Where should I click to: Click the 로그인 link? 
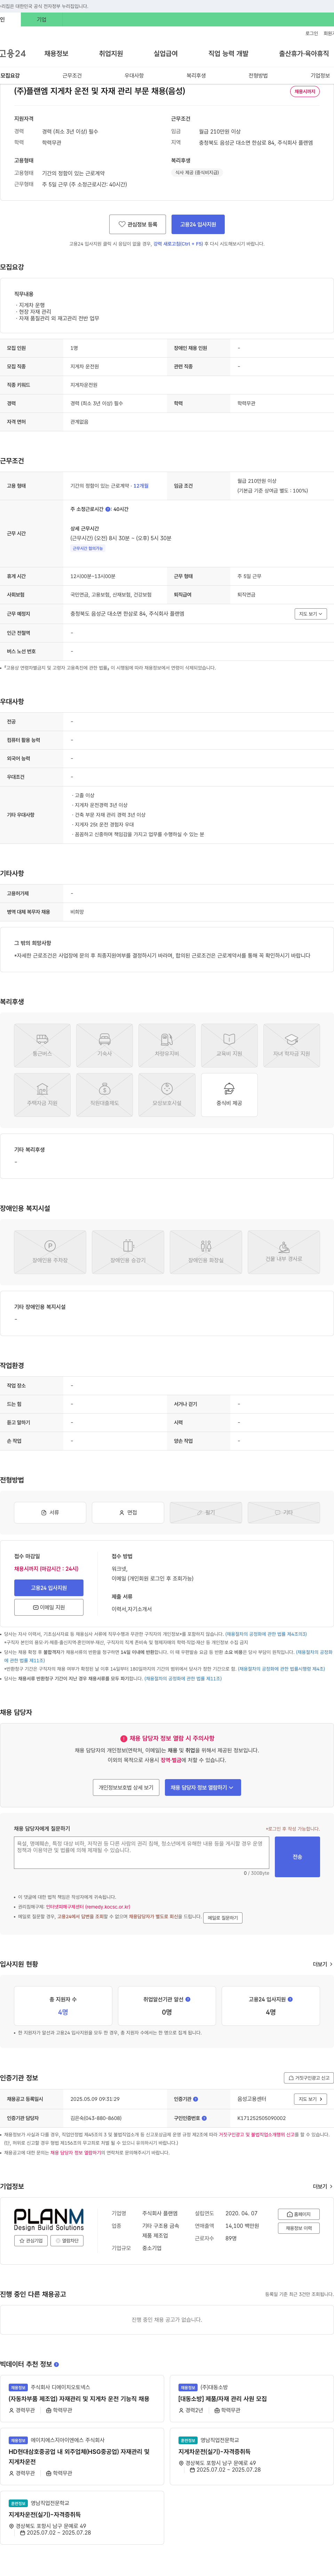pos(312,33)
